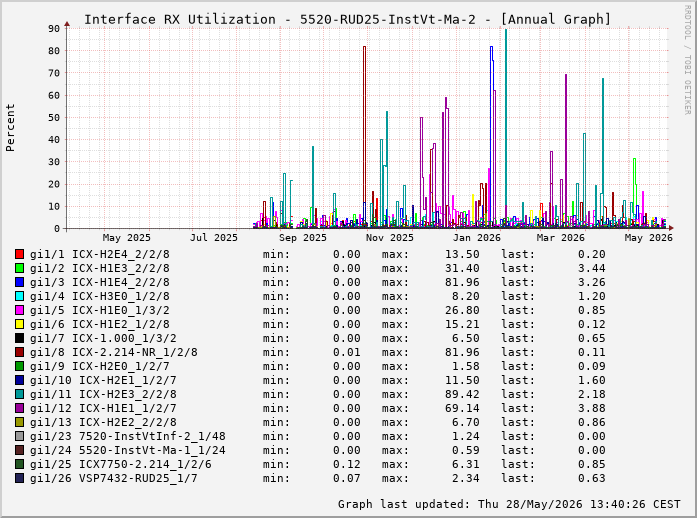Select legend label gi1/10 ICX-H2E1_1/2/7

103,381
